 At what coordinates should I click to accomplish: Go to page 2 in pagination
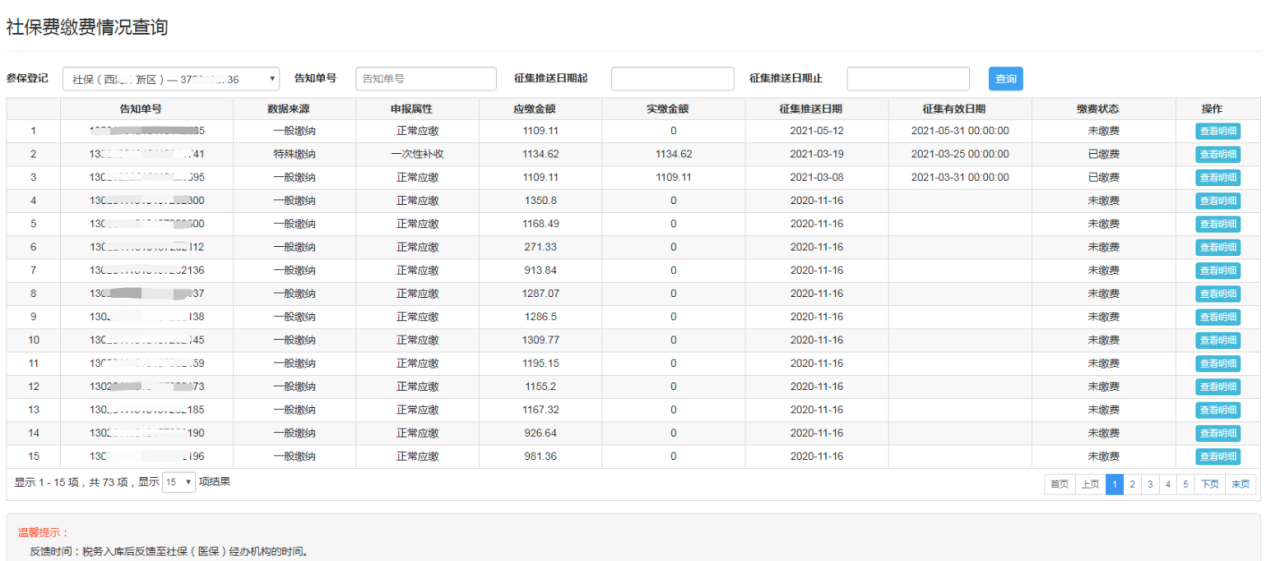(x=1132, y=484)
